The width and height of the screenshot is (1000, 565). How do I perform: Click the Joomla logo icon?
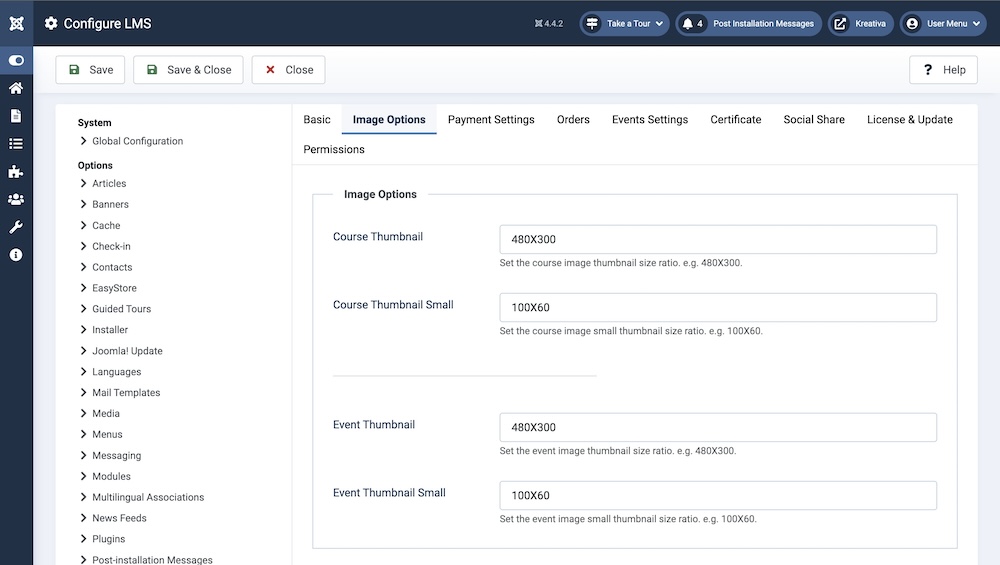(x=16, y=23)
